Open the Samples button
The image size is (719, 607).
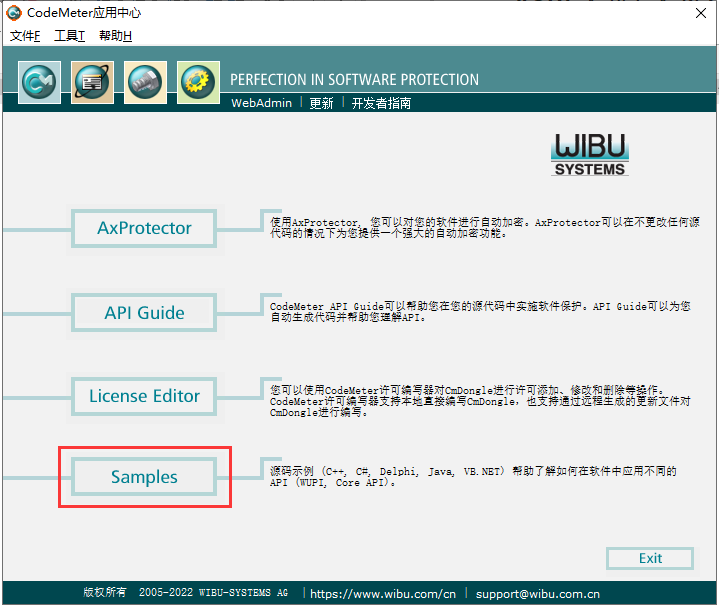[x=144, y=477]
